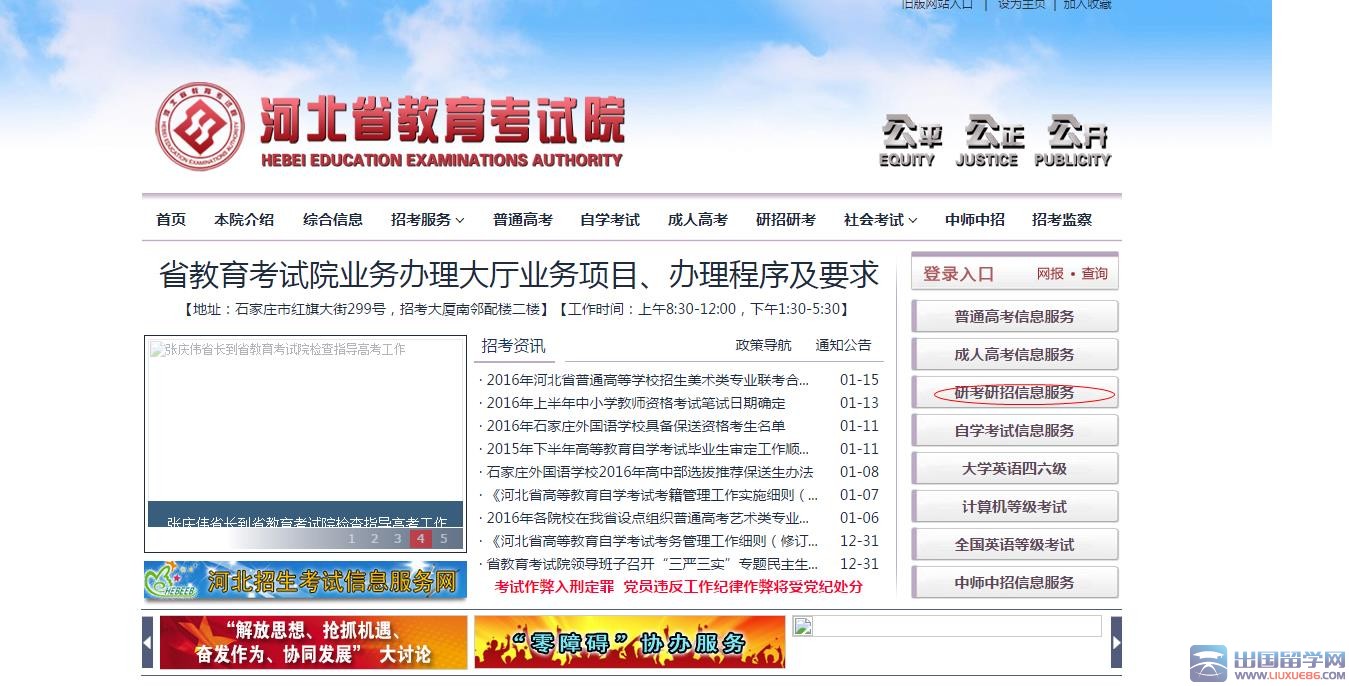The height and width of the screenshot is (686, 1349).
Task: Switch to the 通知公告 tab
Action: (843, 345)
